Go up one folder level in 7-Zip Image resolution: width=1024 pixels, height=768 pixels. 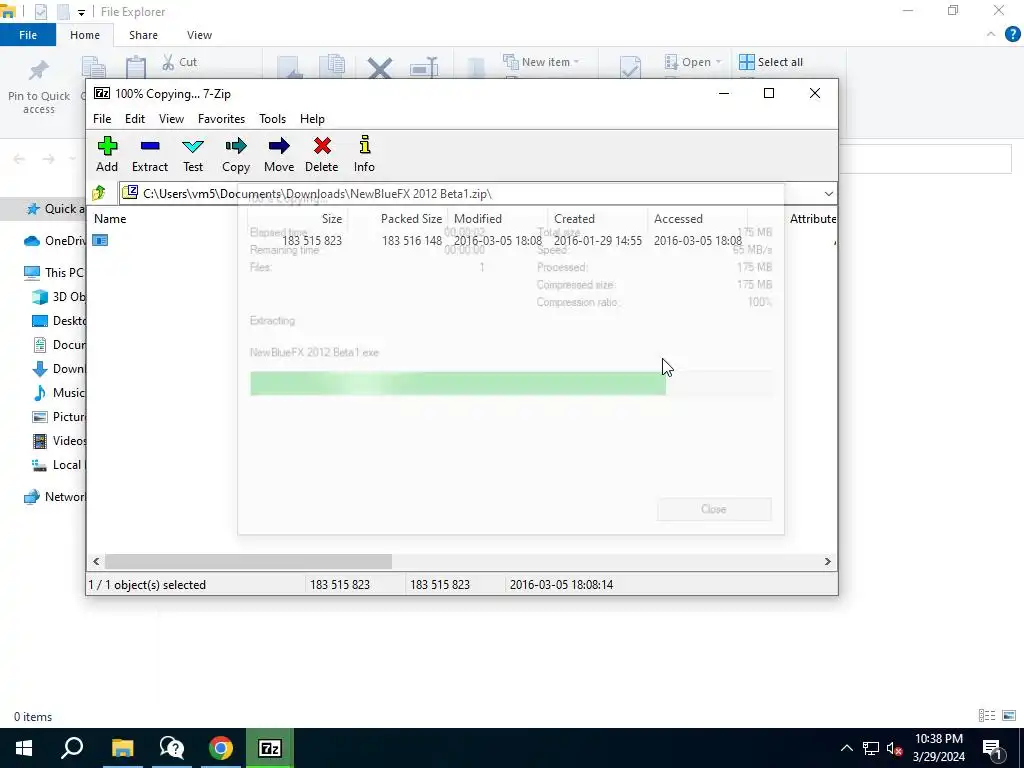(x=99, y=193)
